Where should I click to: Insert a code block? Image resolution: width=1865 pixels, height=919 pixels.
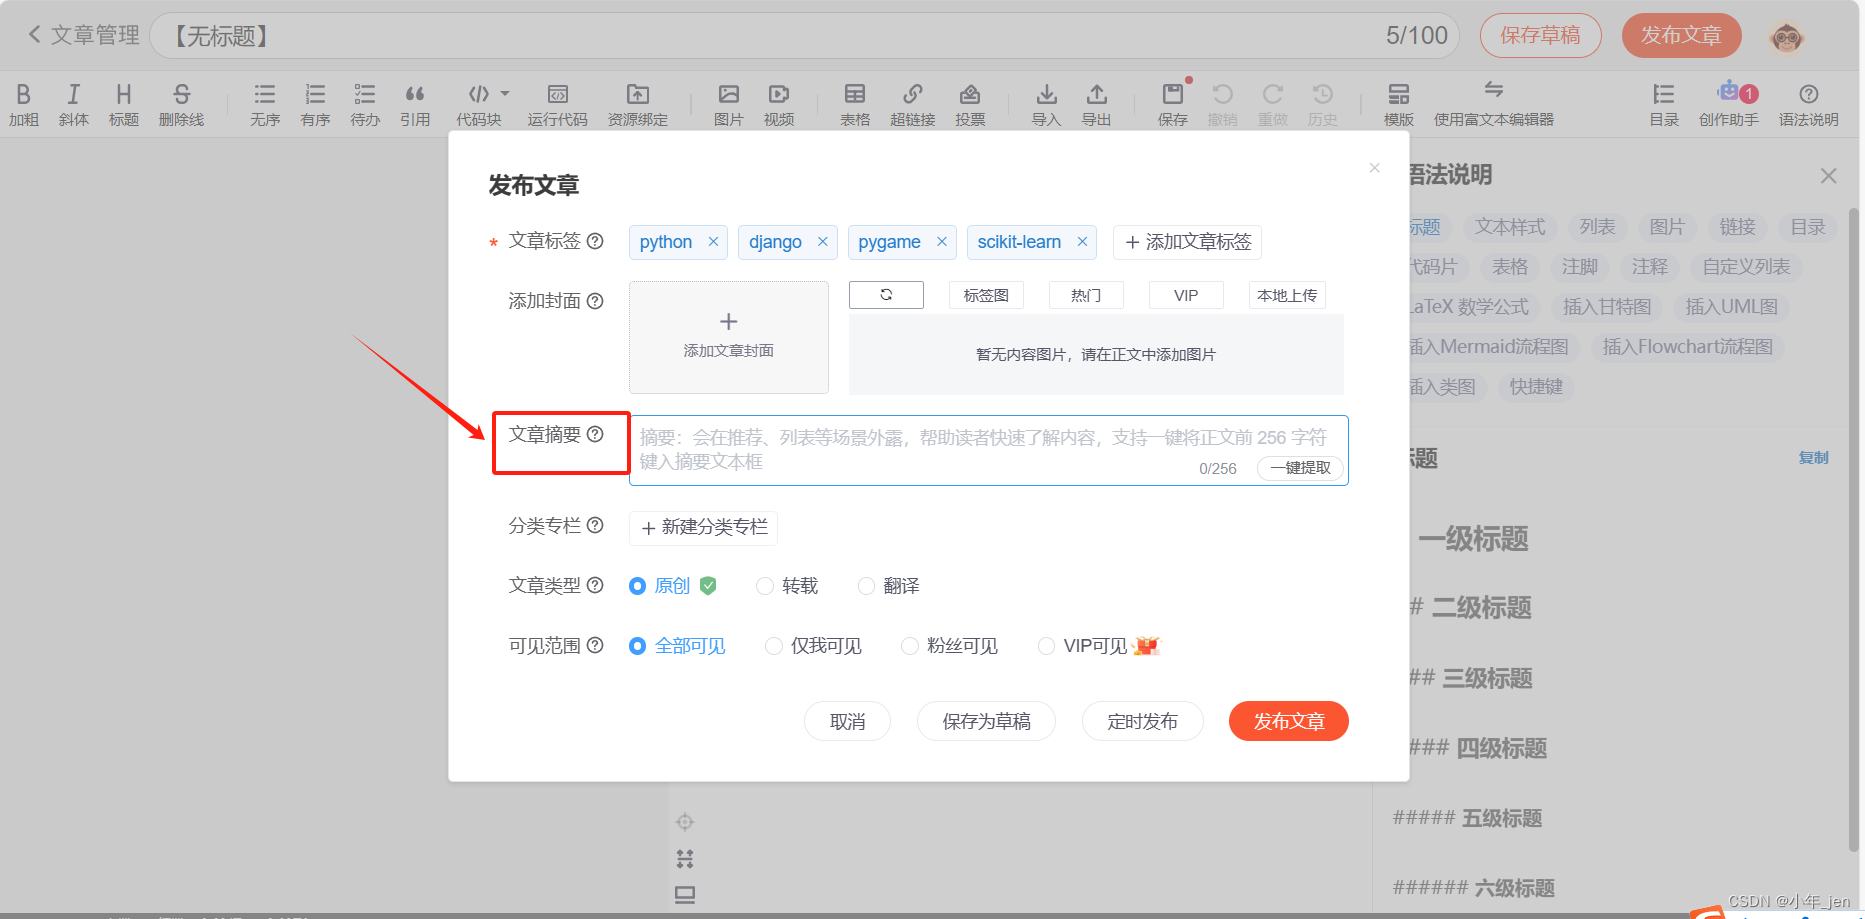point(479,104)
